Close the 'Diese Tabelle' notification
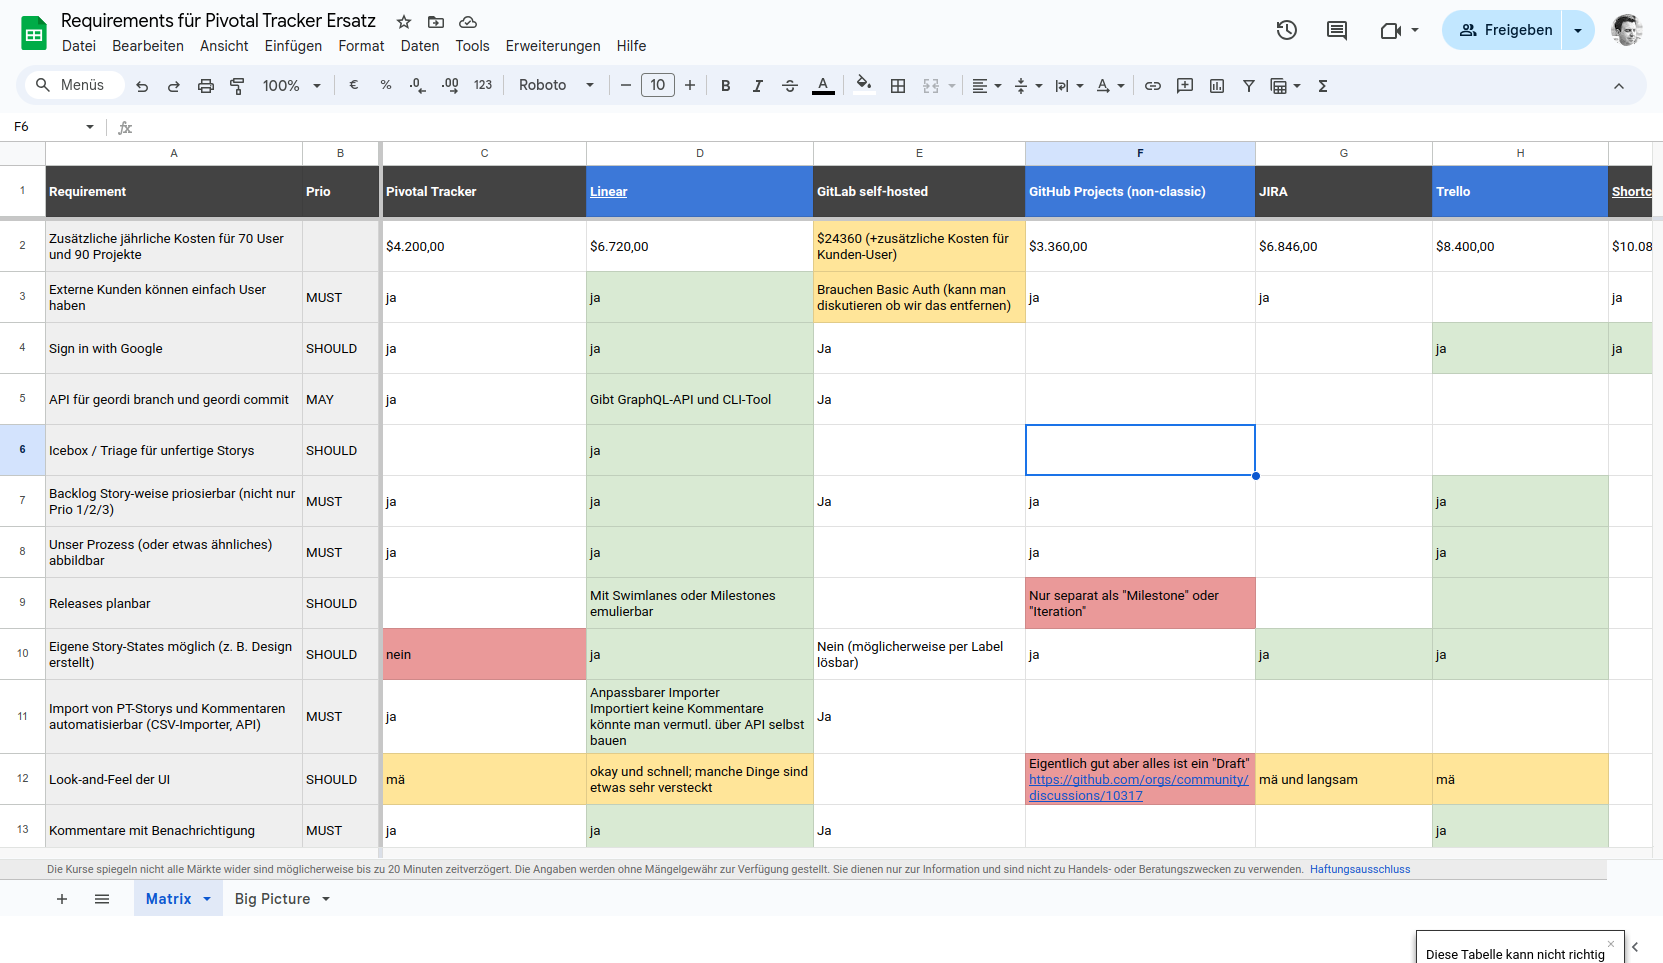This screenshot has width=1663, height=963. tap(1611, 943)
